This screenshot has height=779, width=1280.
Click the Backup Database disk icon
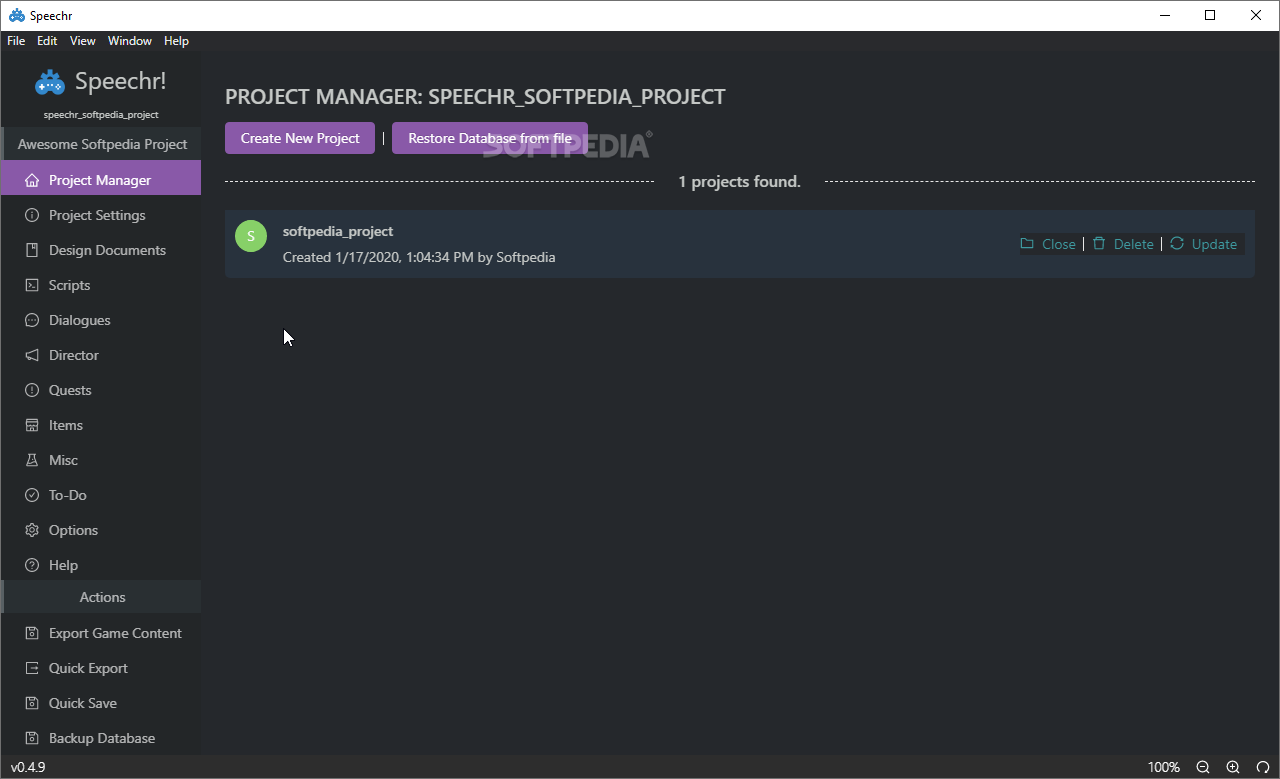(x=32, y=738)
